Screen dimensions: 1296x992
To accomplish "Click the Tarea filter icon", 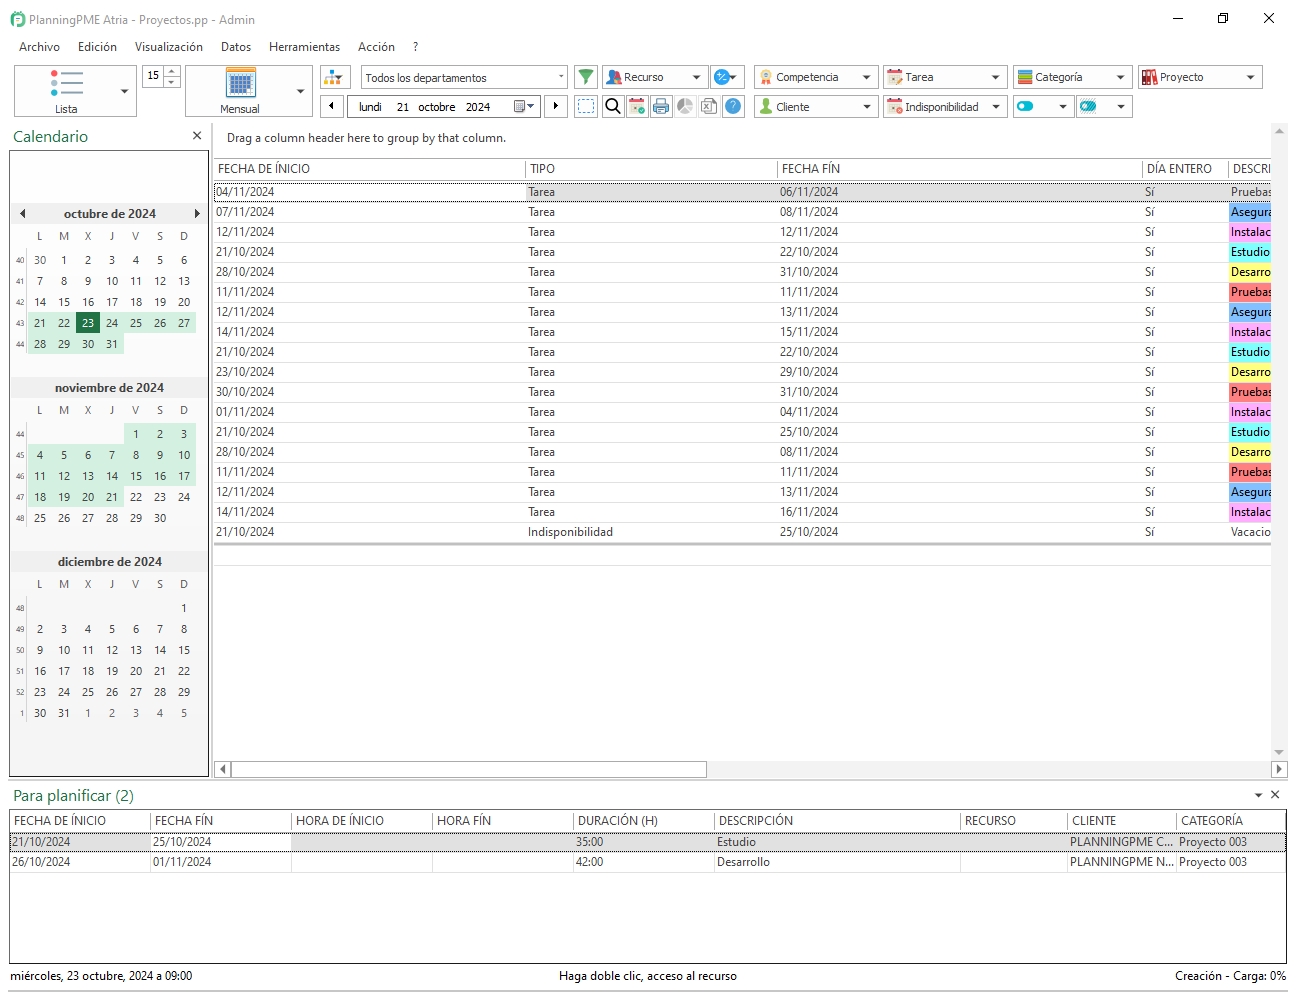I will click(895, 77).
